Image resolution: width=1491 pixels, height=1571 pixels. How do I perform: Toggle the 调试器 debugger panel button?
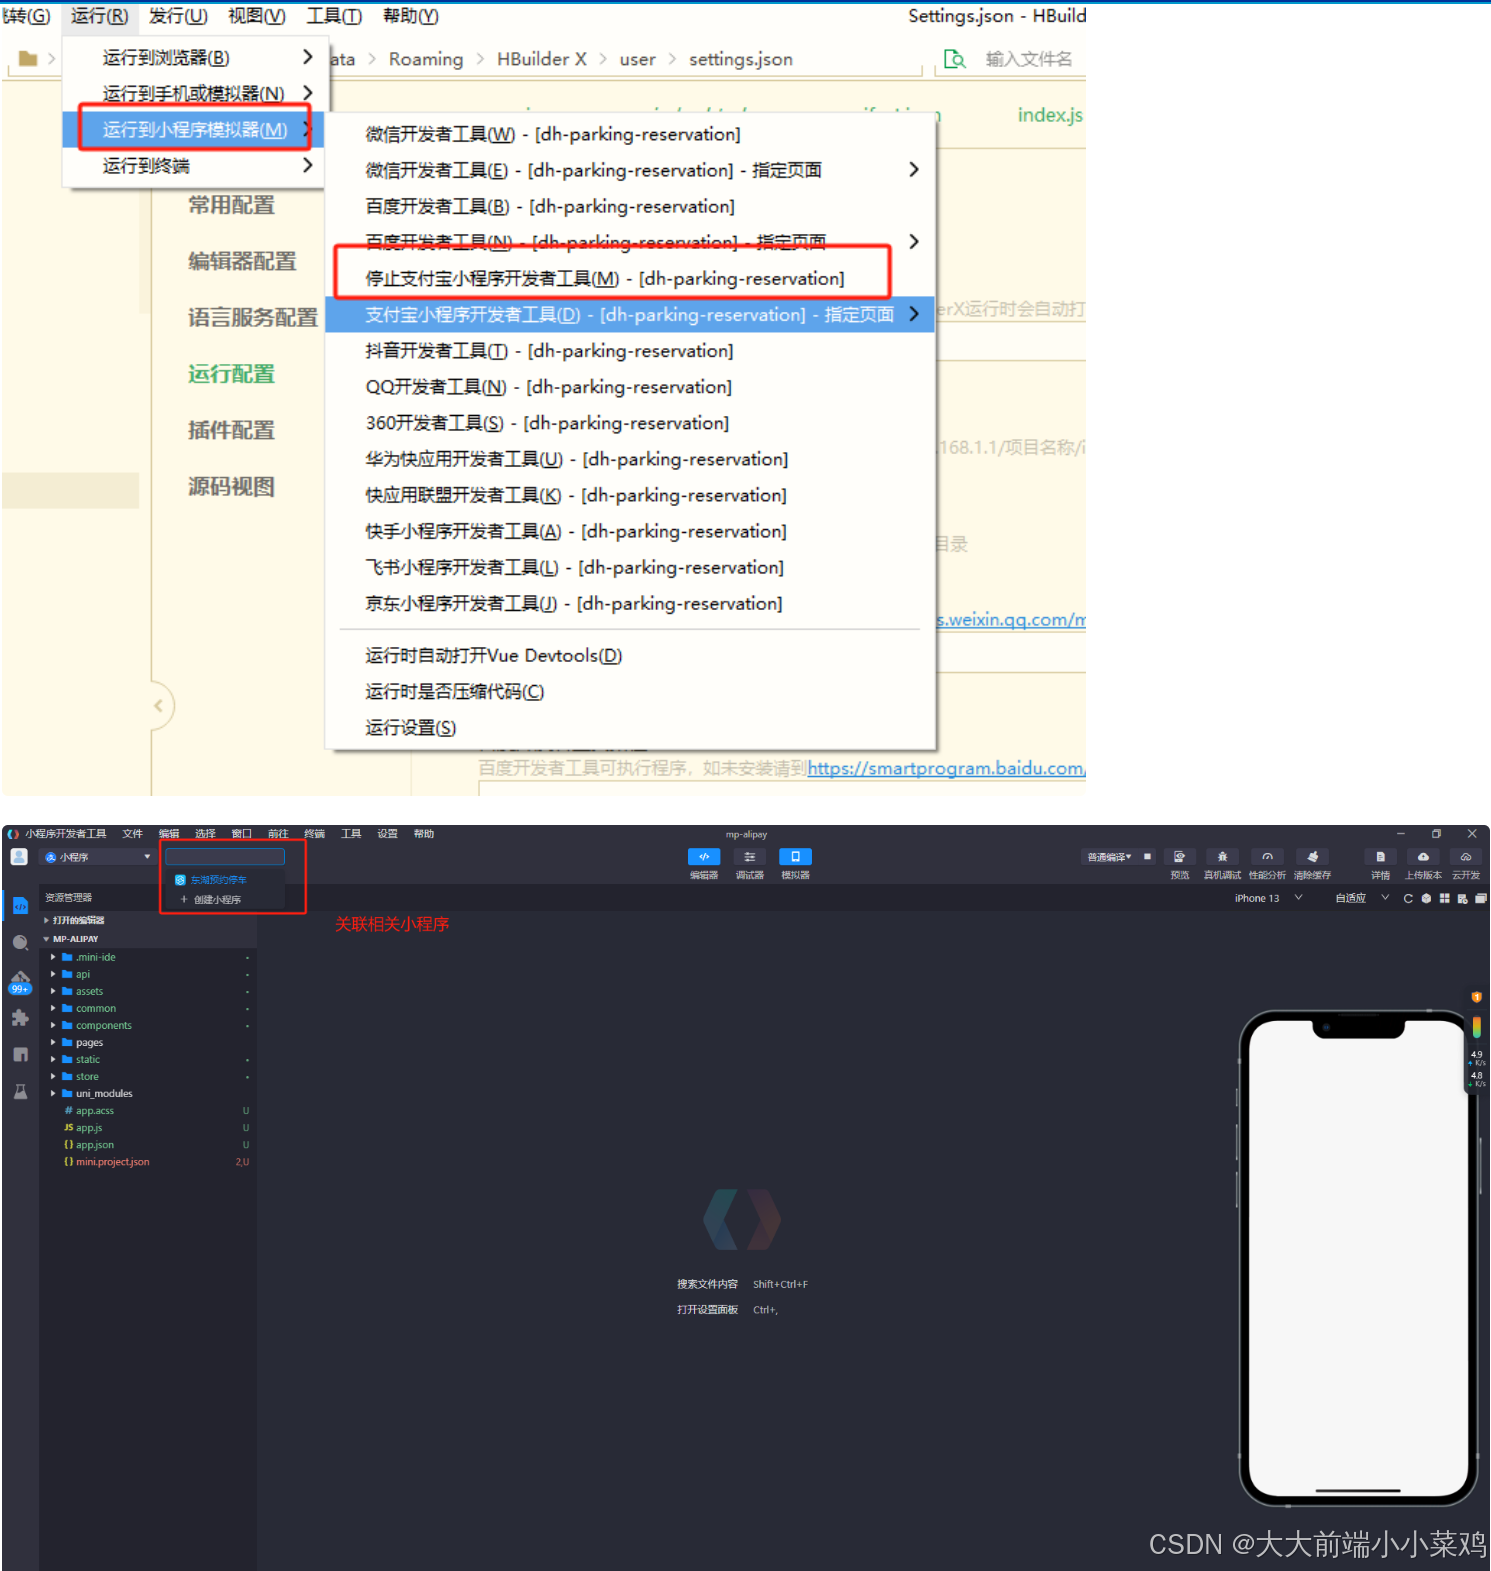(750, 857)
